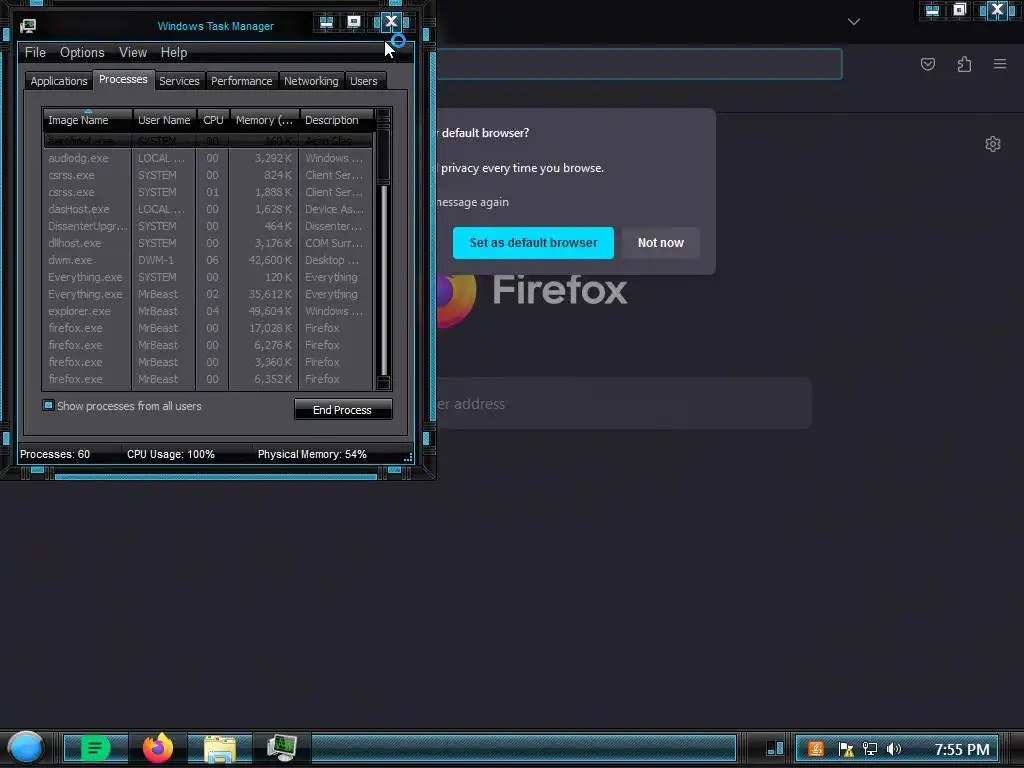
Task: Open Task Manager taskbar icon
Action: tap(281, 748)
